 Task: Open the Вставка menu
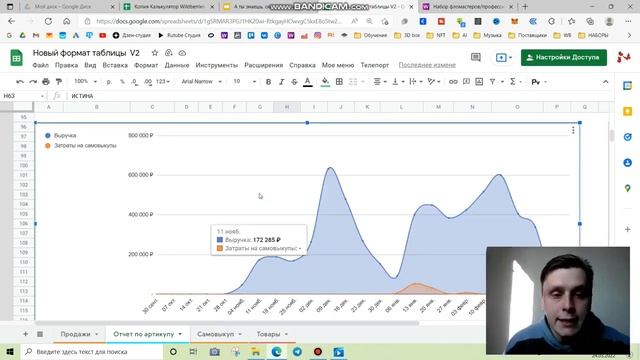[115, 65]
